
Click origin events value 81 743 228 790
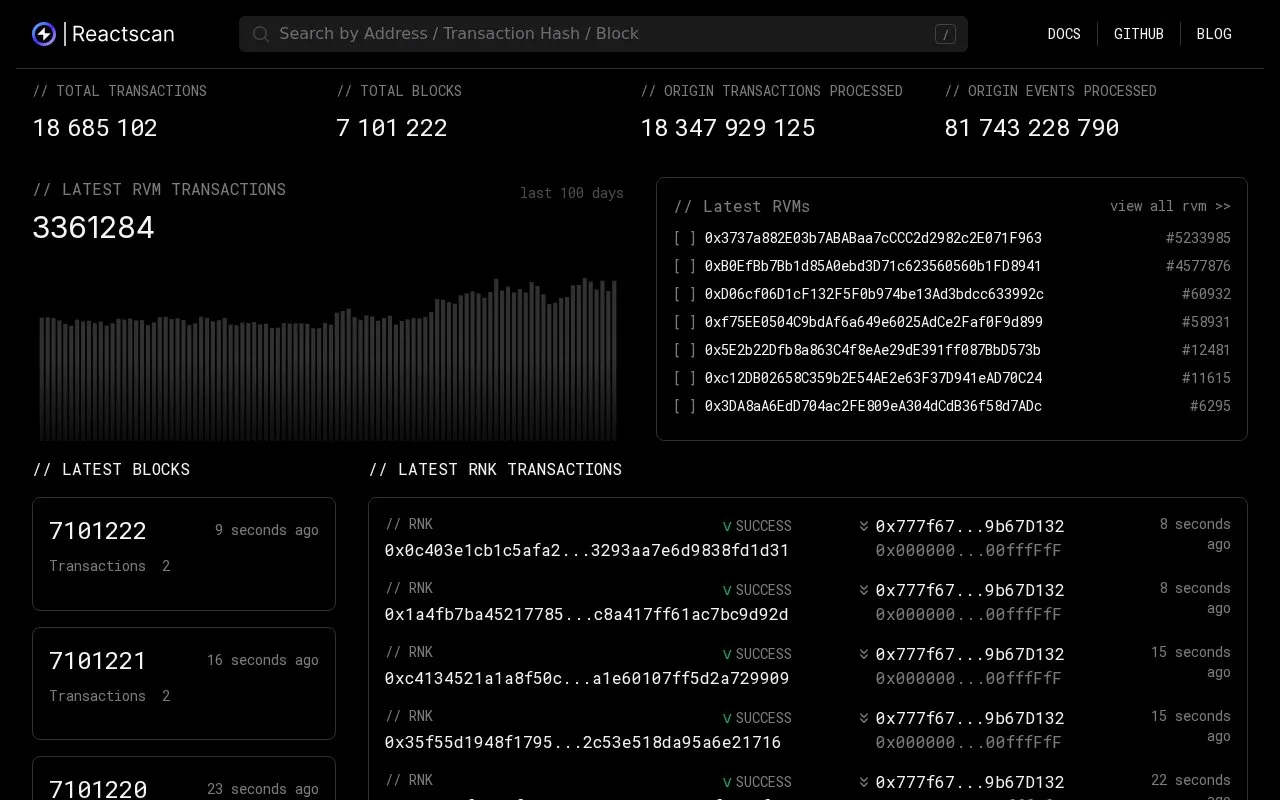point(1032,128)
